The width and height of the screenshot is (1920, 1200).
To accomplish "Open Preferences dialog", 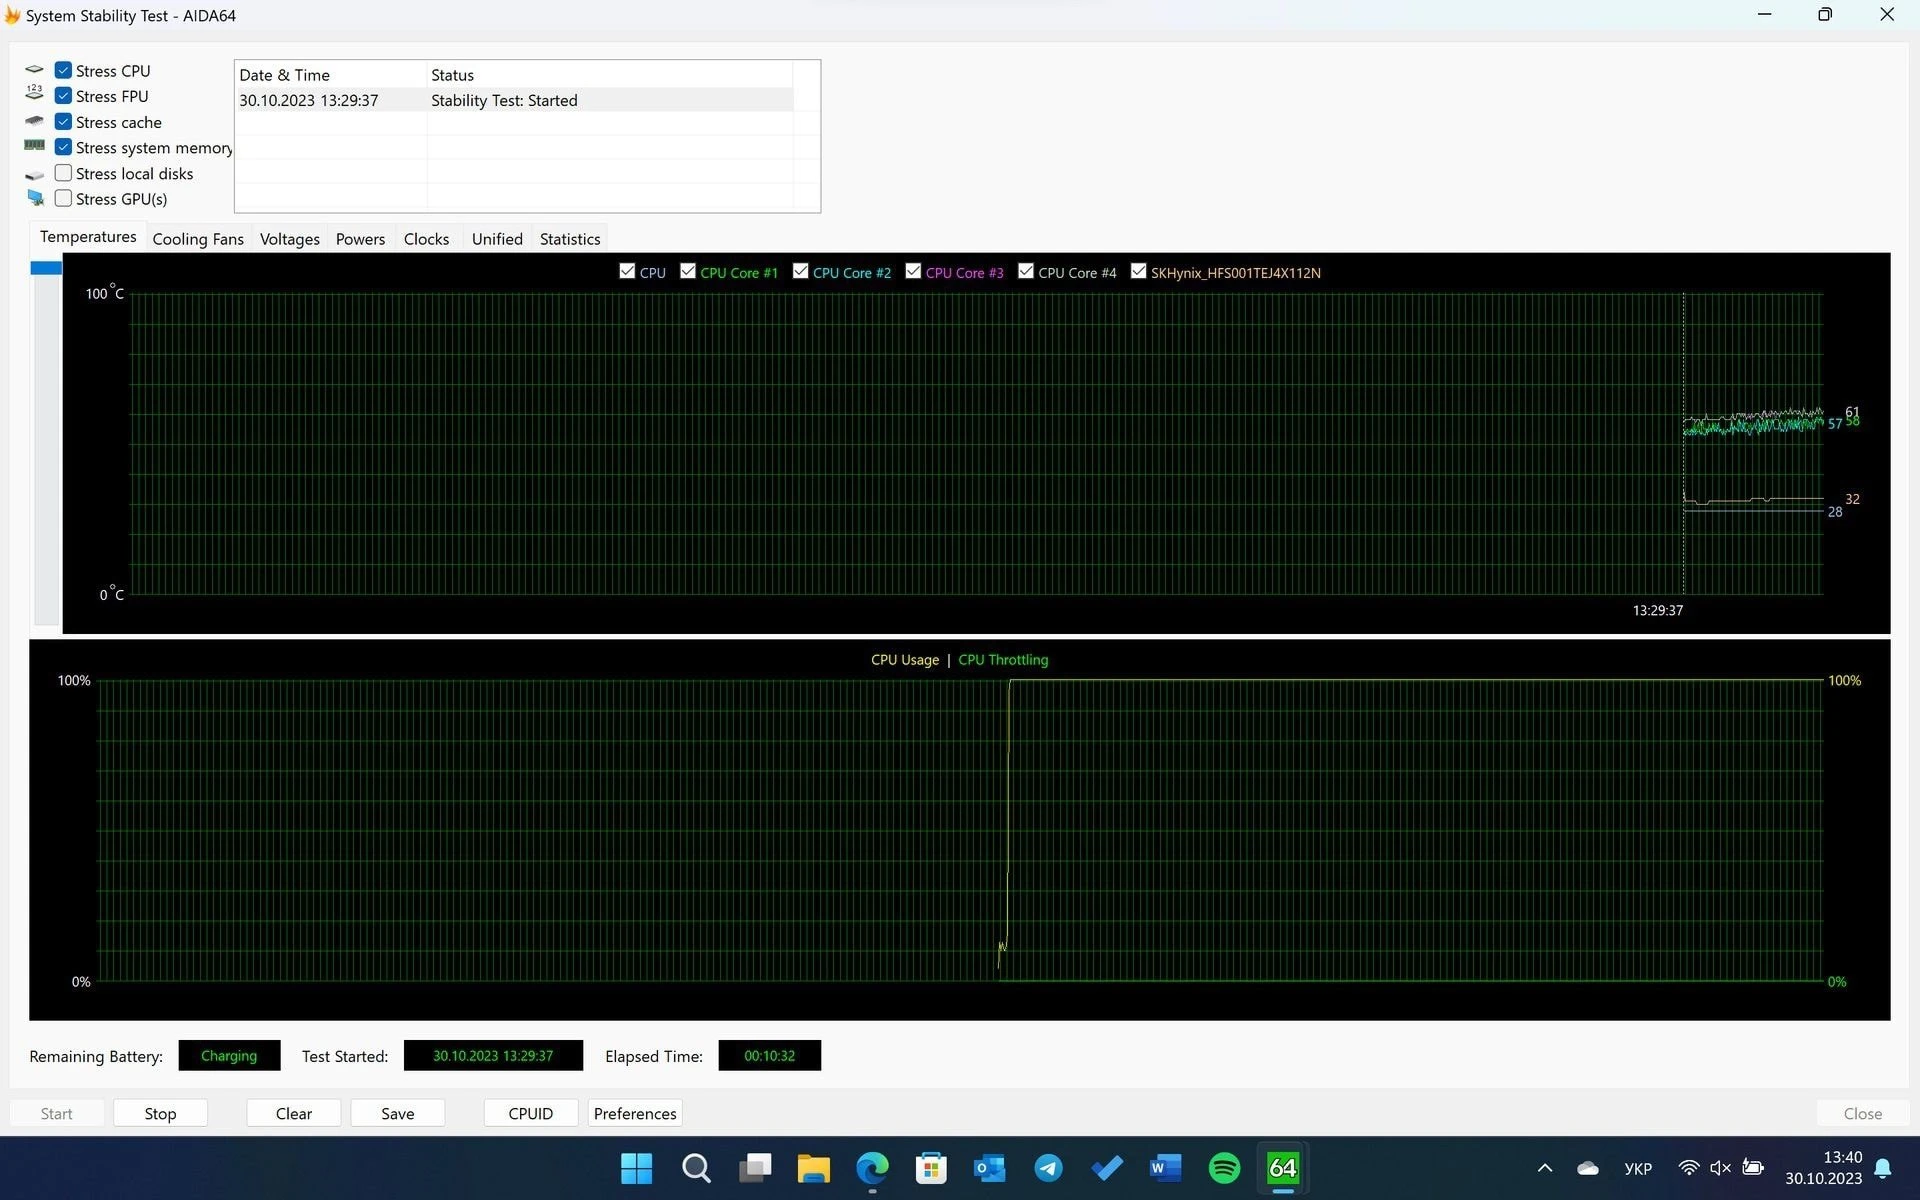I will coord(635,1113).
